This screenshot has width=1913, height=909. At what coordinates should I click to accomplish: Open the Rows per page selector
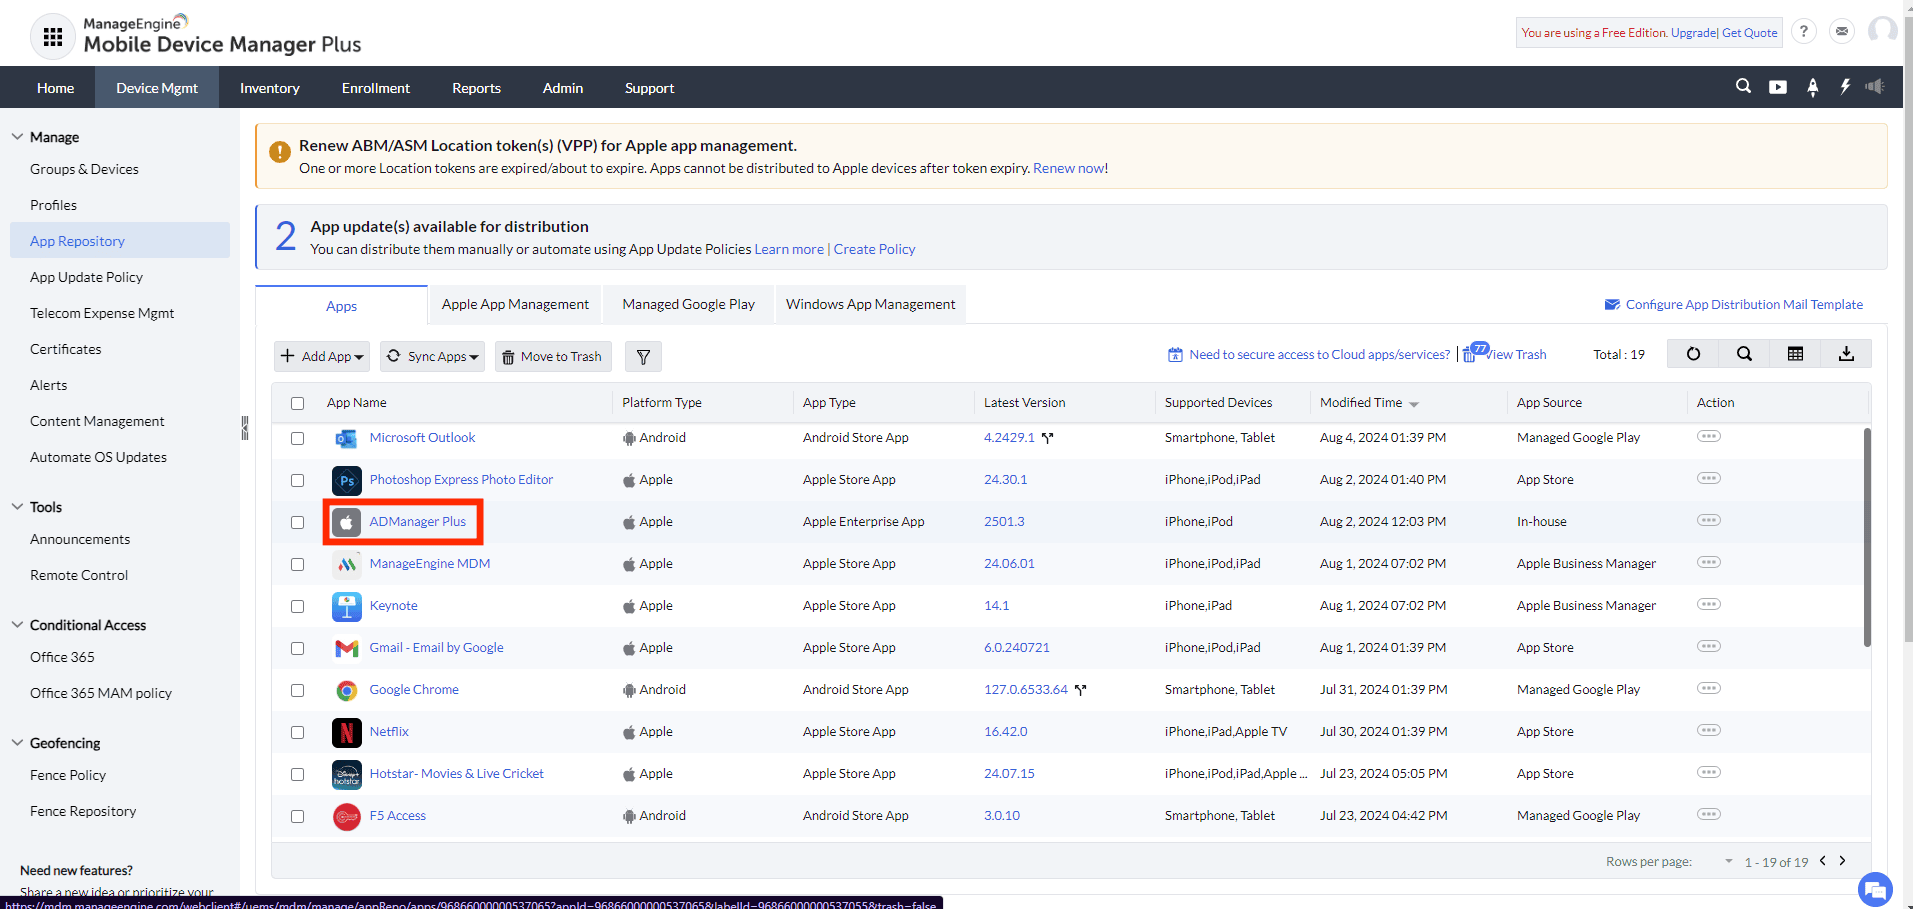click(x=1727, y=861)
